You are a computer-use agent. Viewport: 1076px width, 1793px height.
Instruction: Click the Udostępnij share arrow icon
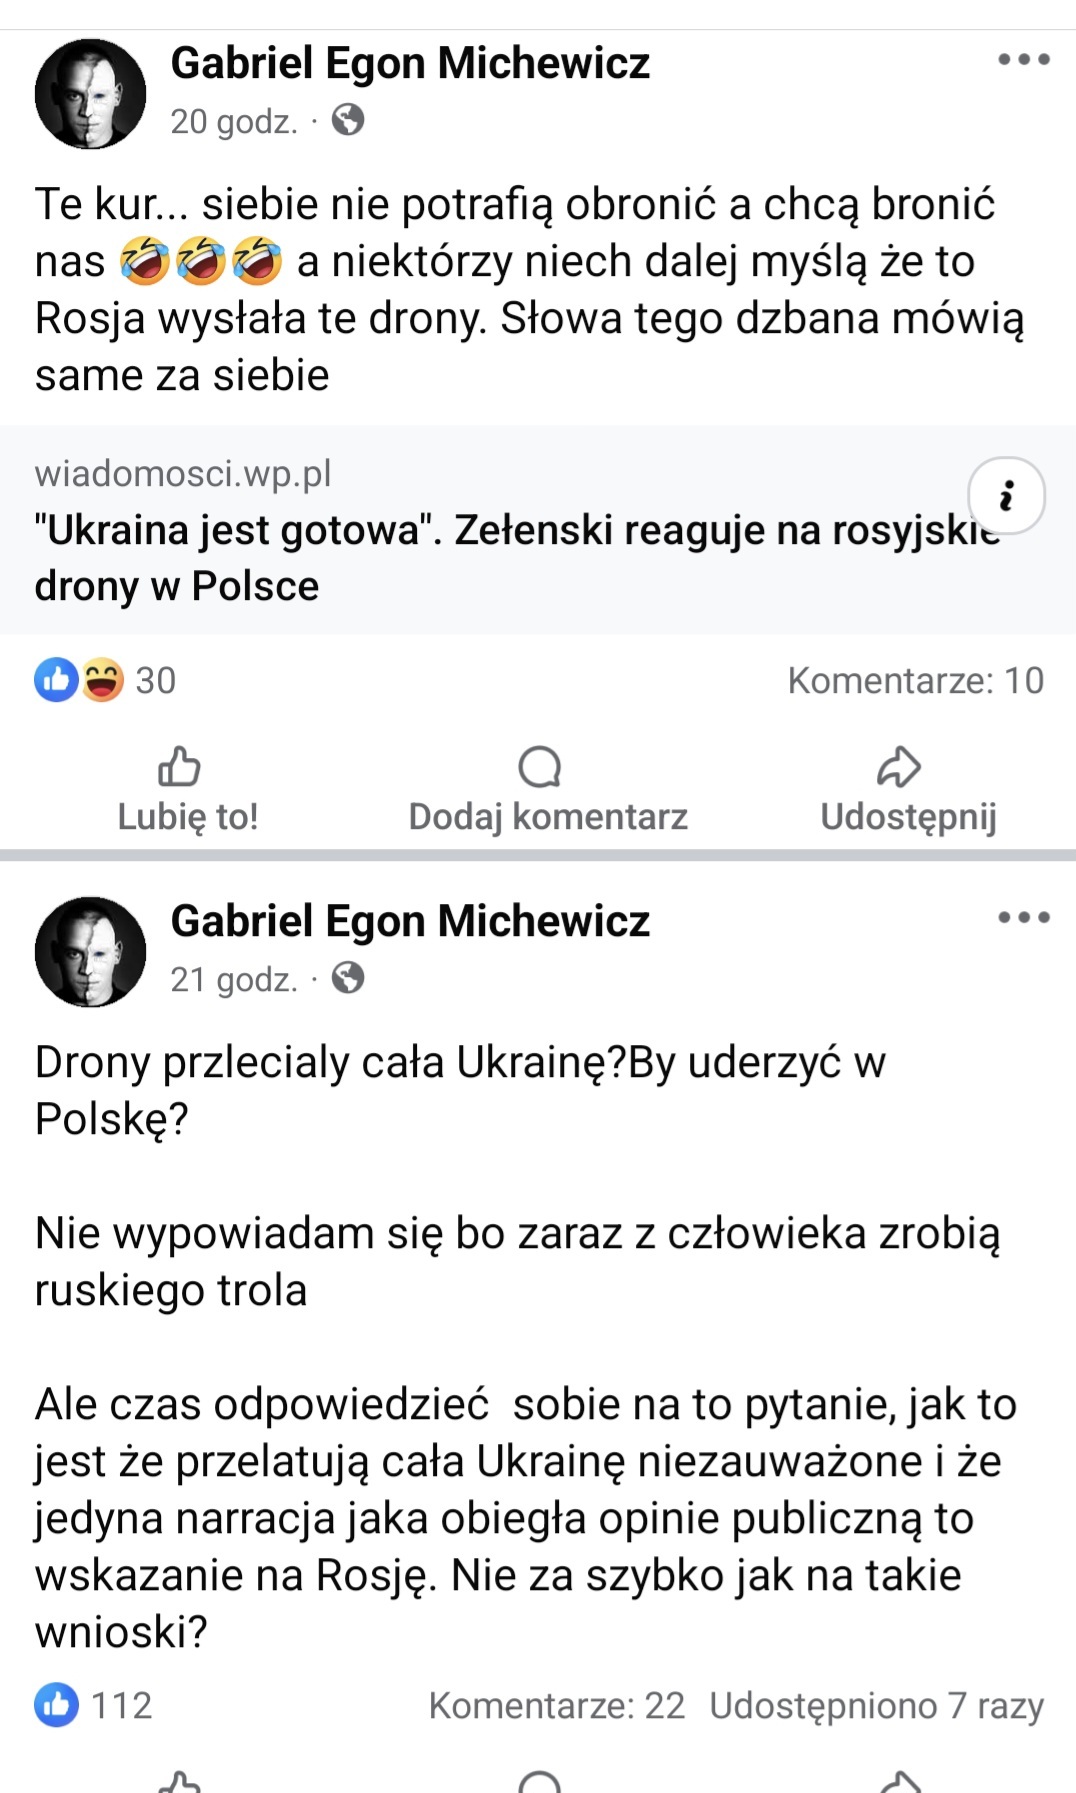pos(898,768)
